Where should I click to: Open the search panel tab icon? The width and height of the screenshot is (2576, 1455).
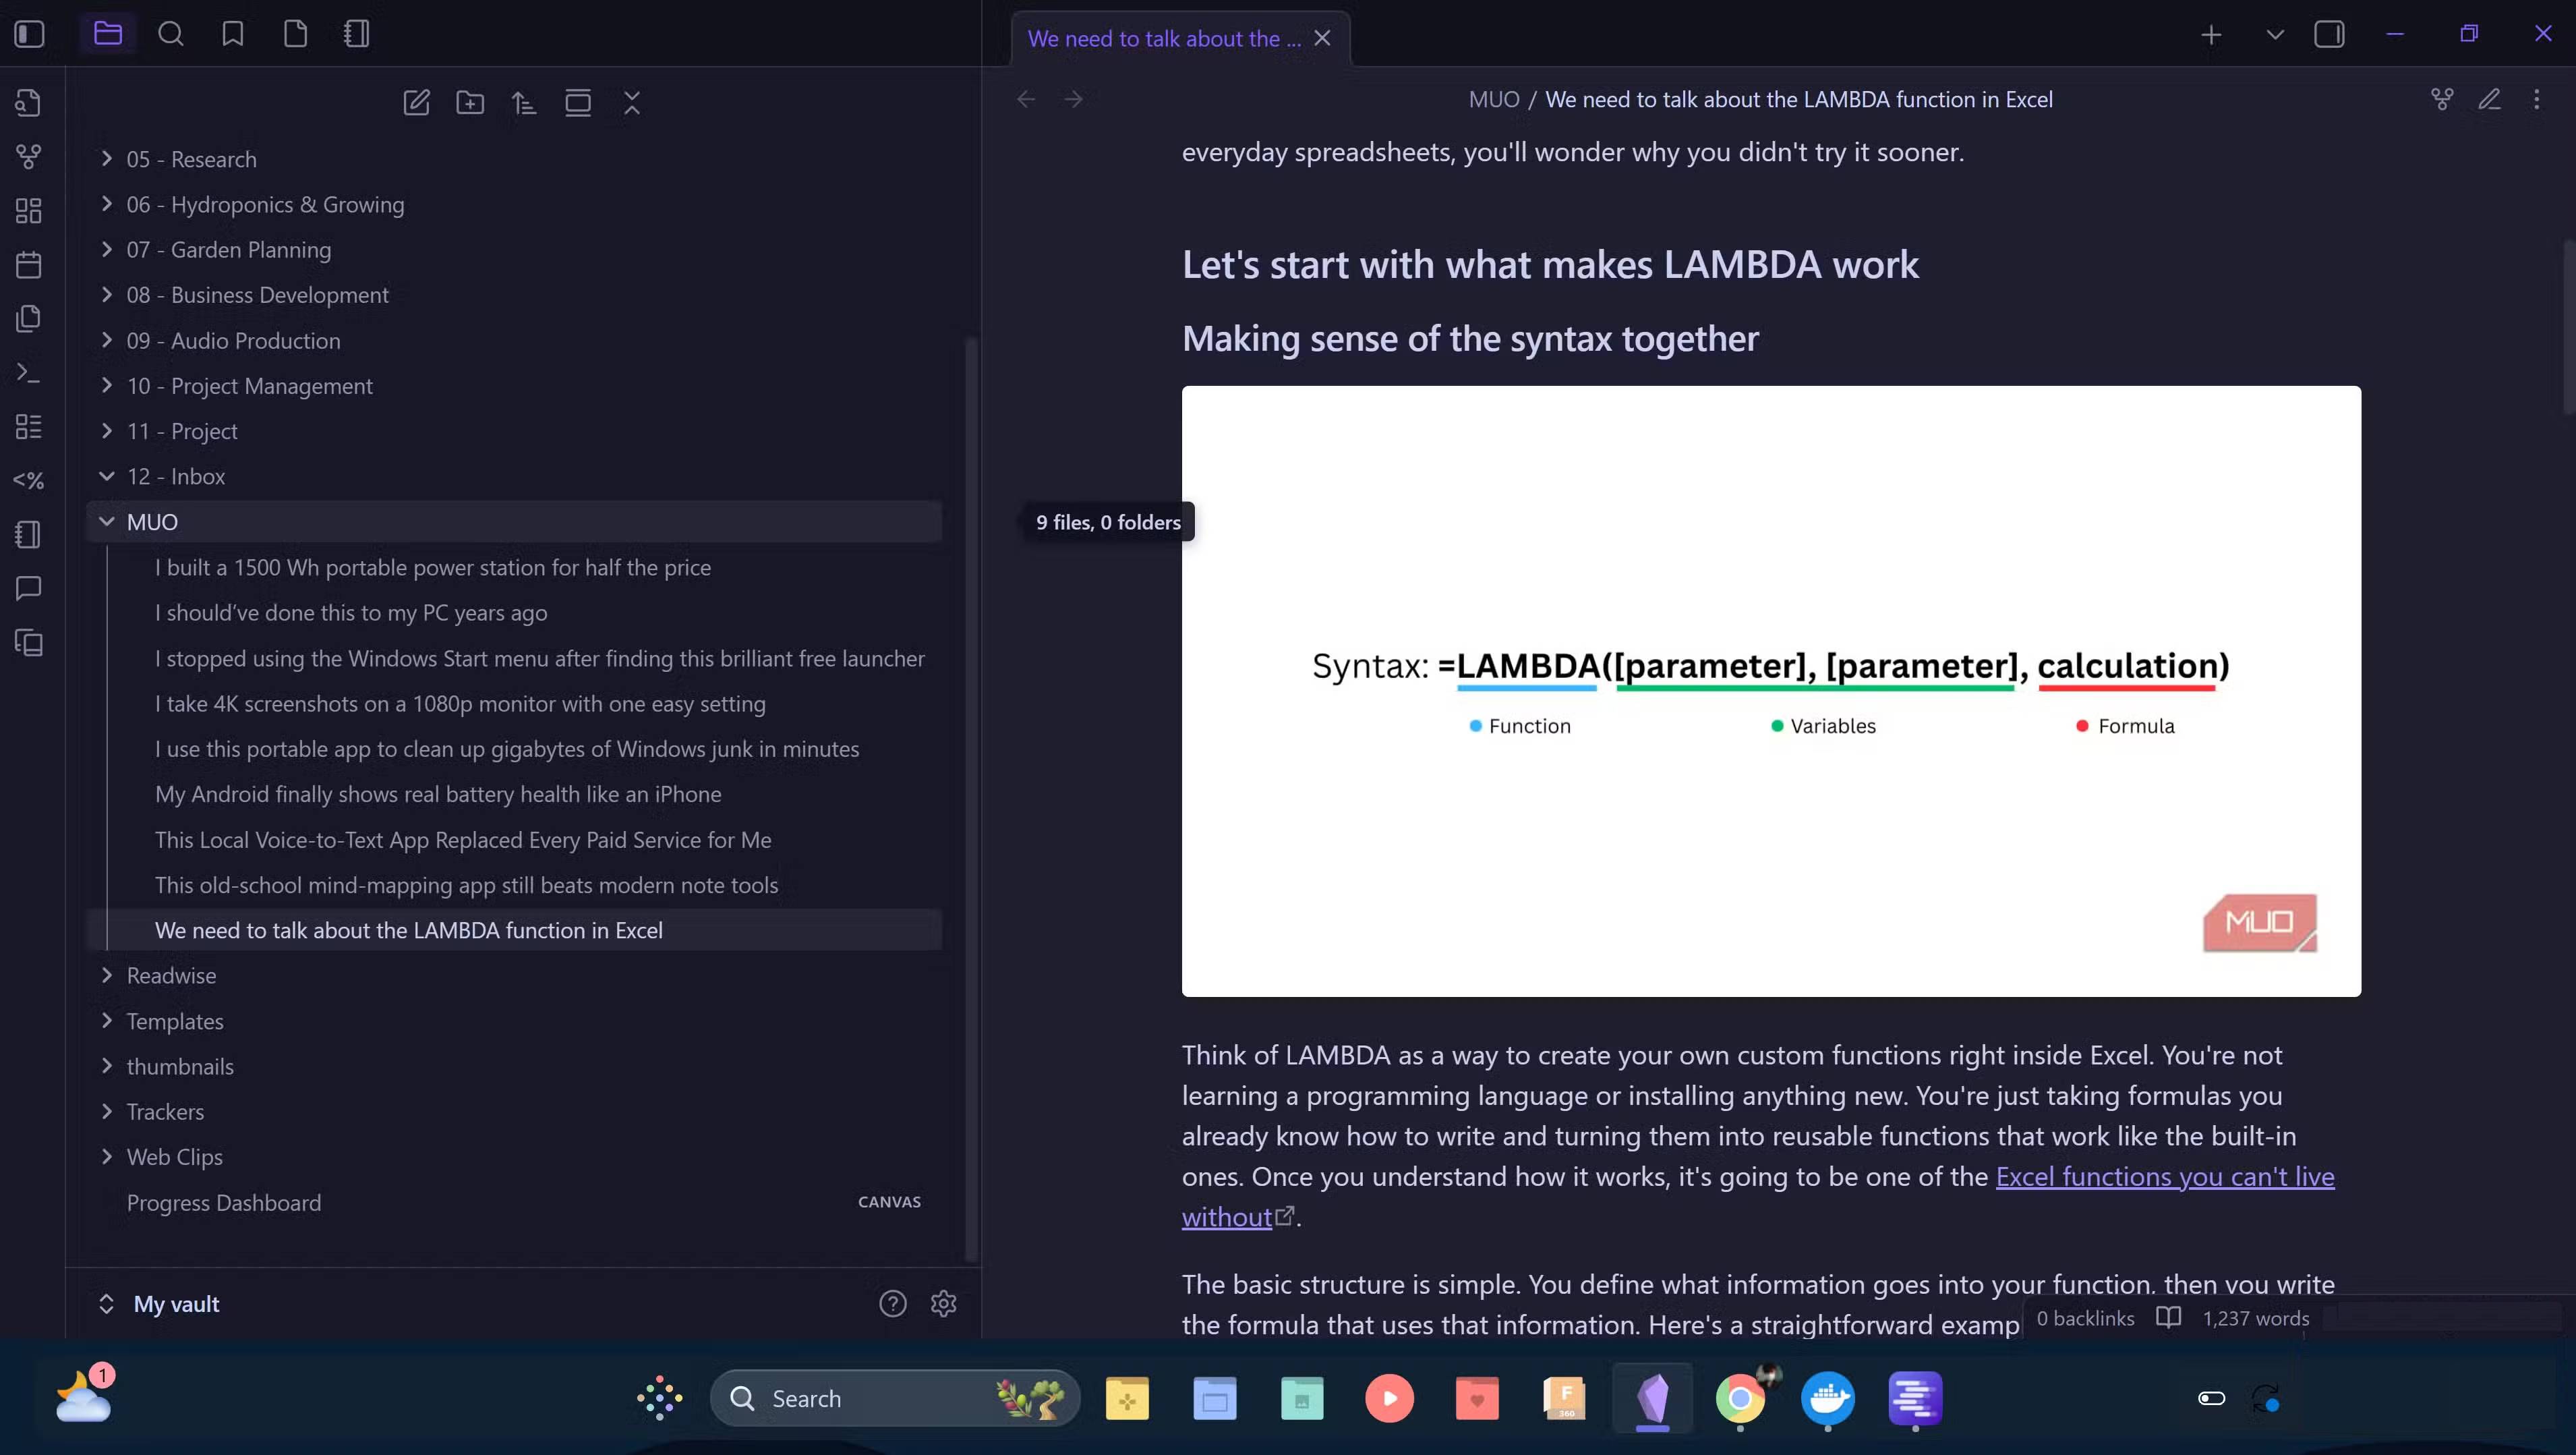coord(171,34)
